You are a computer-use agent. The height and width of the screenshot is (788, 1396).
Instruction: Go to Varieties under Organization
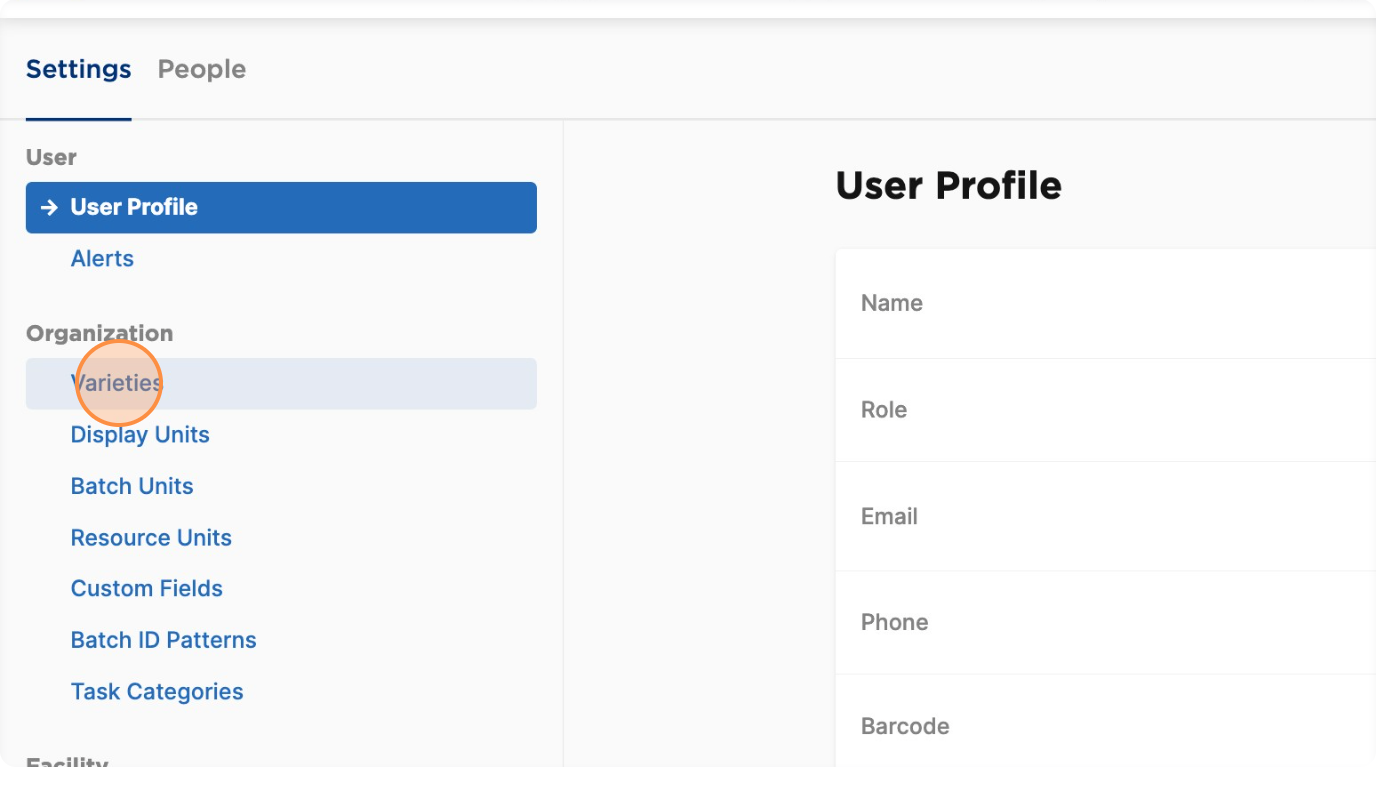pyautogui.click(x=281, y=383)
